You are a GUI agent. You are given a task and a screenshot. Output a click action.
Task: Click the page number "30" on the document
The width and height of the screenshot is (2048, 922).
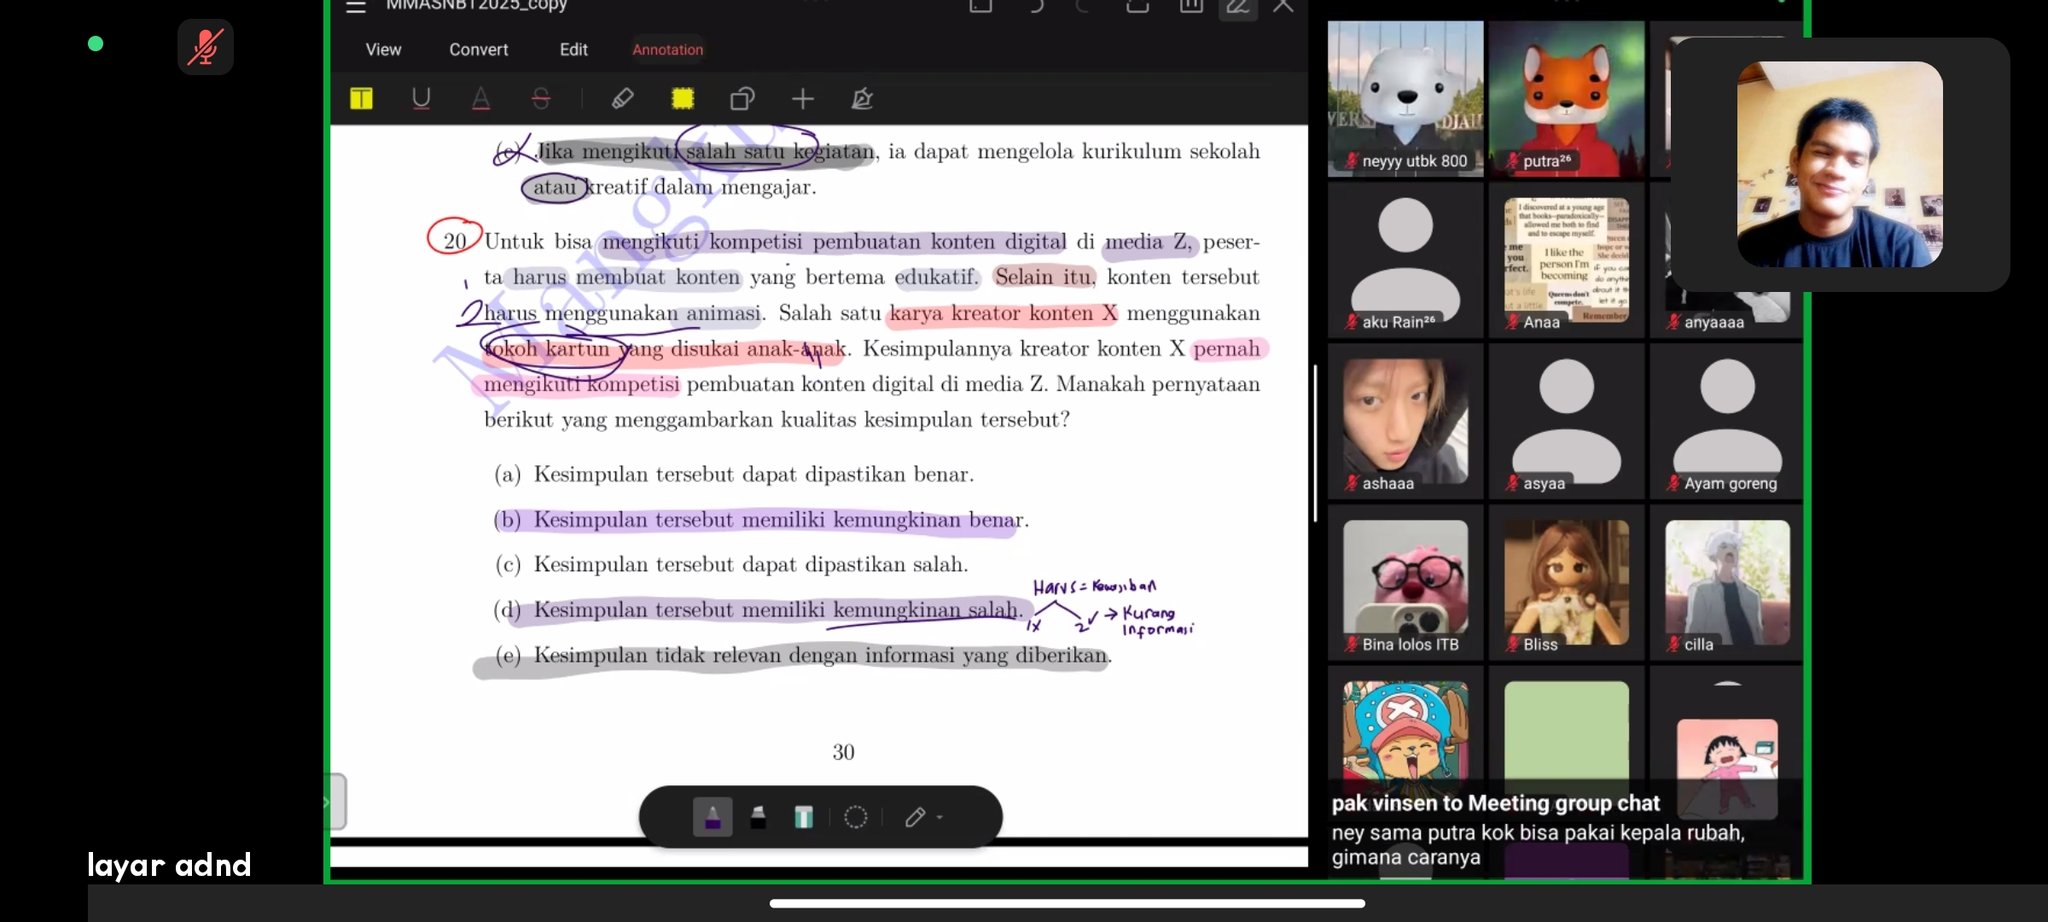(843, 752)
